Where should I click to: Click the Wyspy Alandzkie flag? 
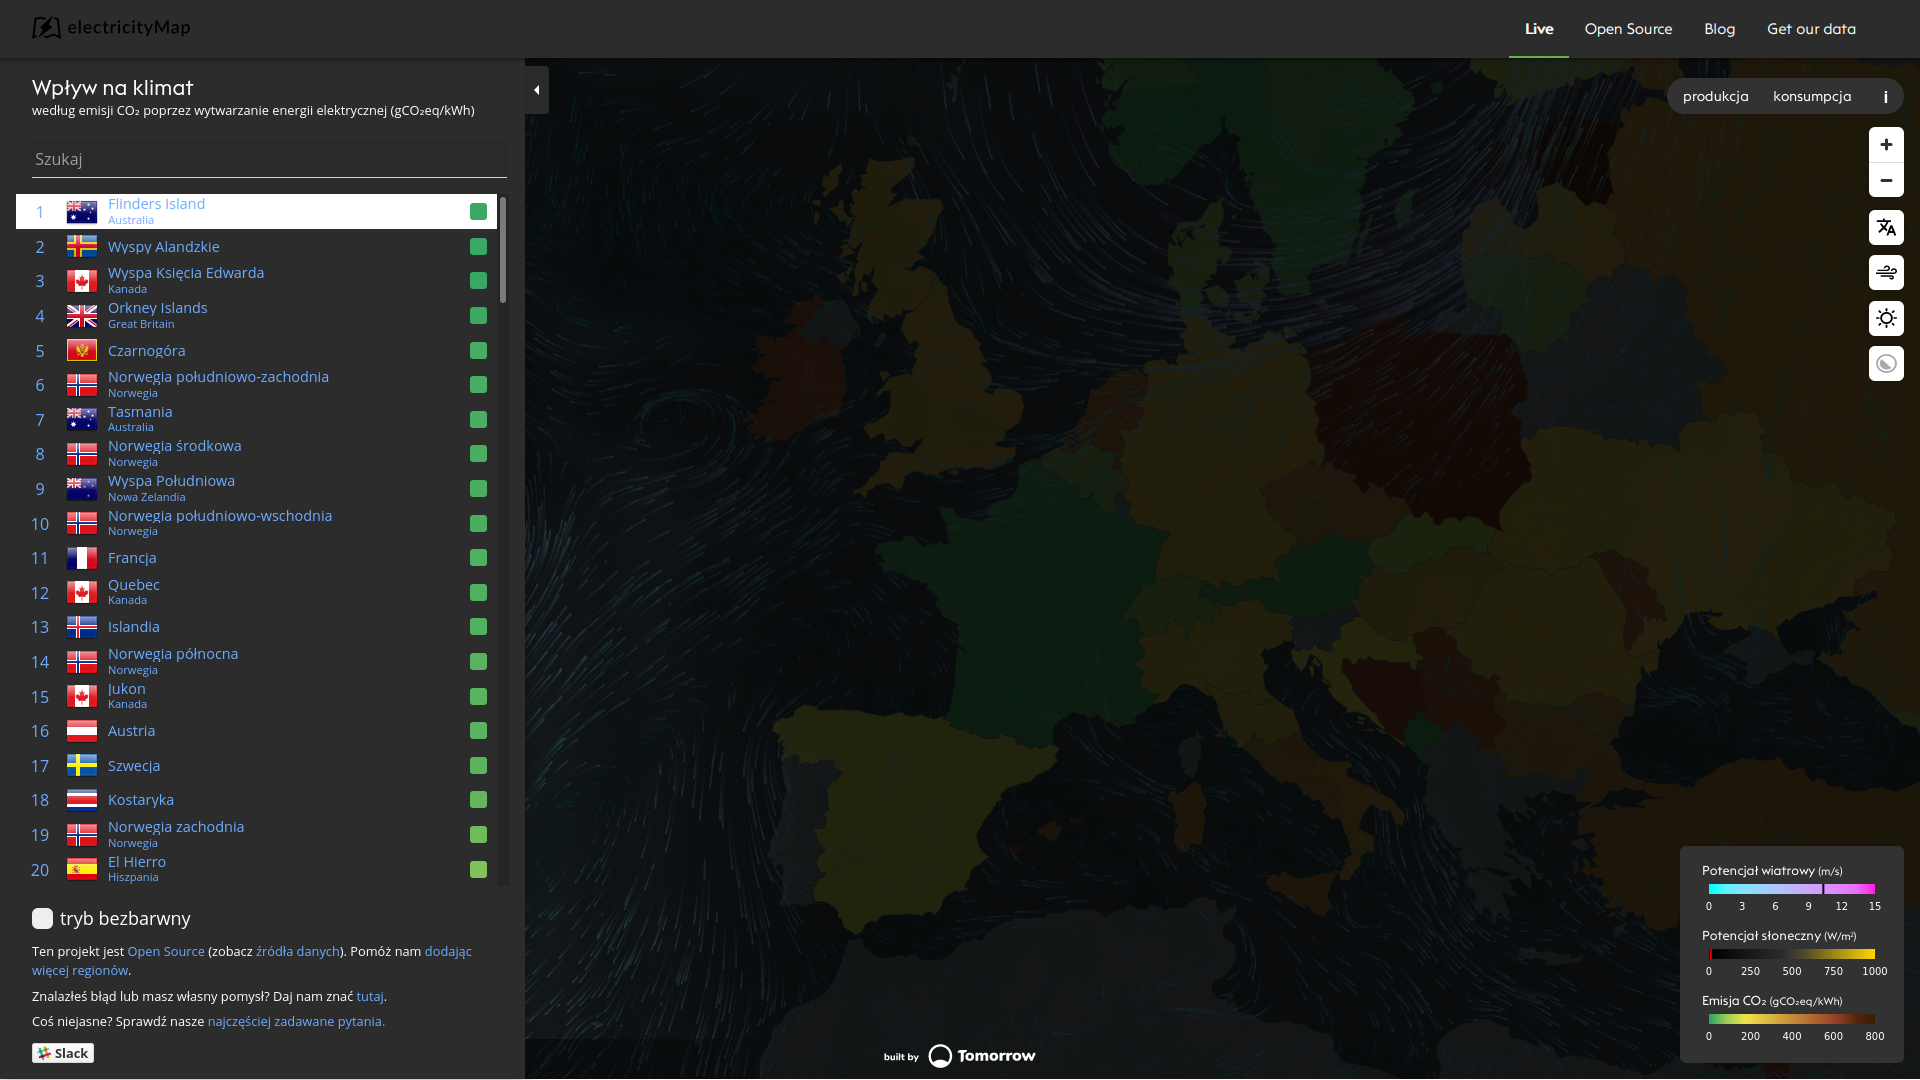point(82,246)
